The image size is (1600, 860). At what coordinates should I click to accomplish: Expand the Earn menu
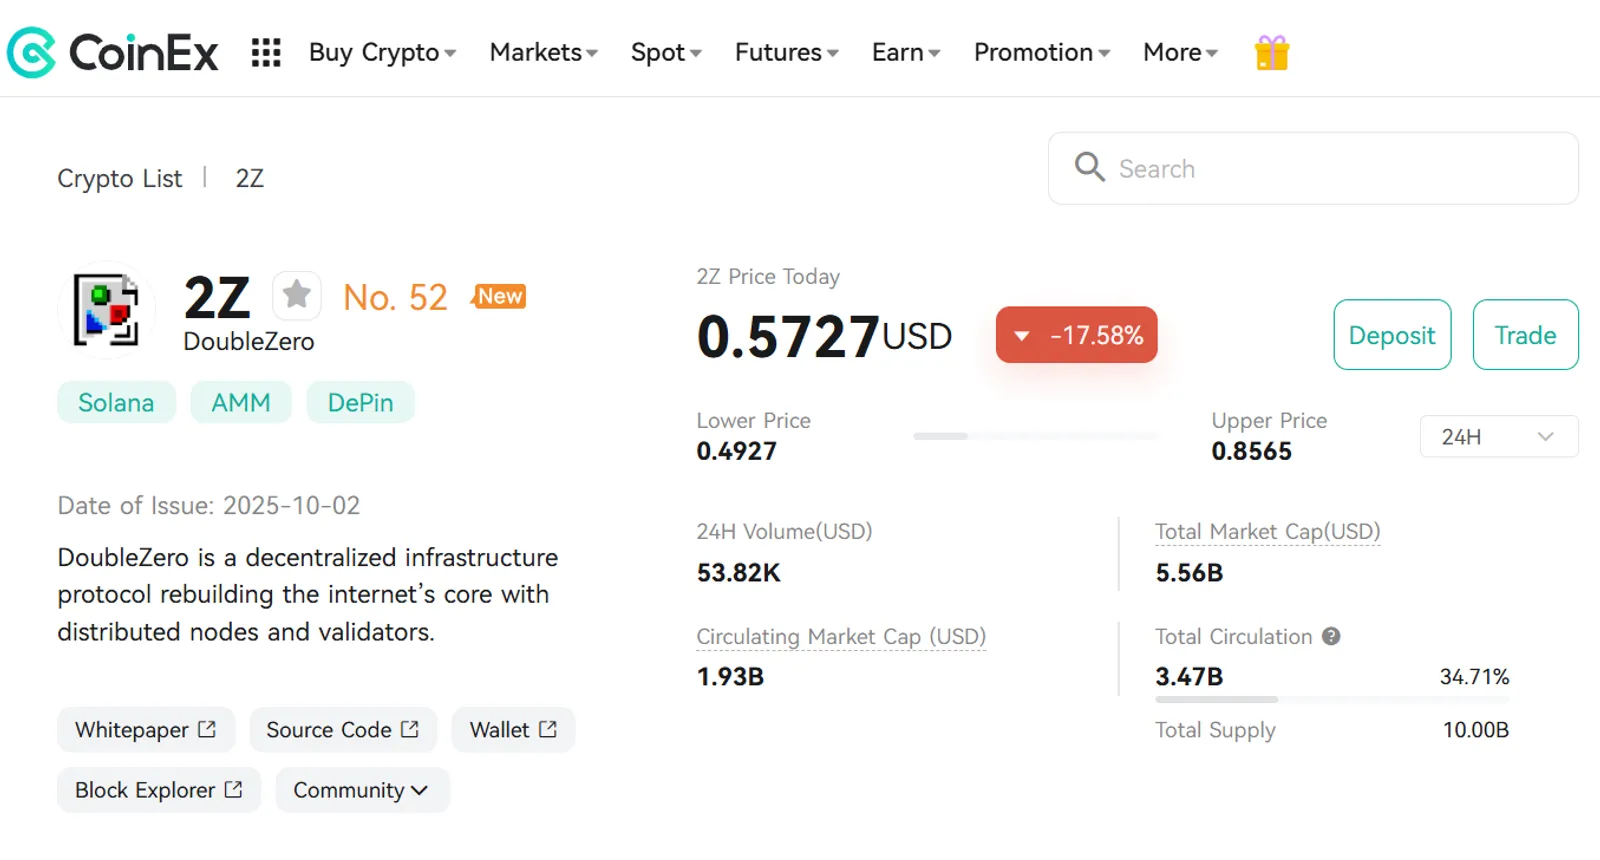(906, 52)
